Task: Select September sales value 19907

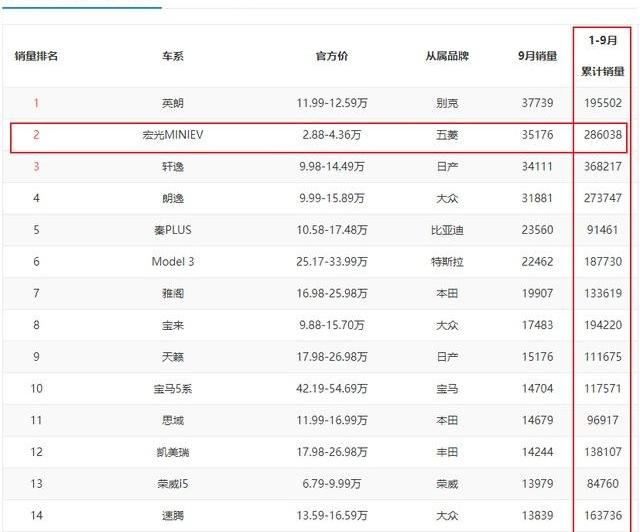Action: click(x=538, y=294)
